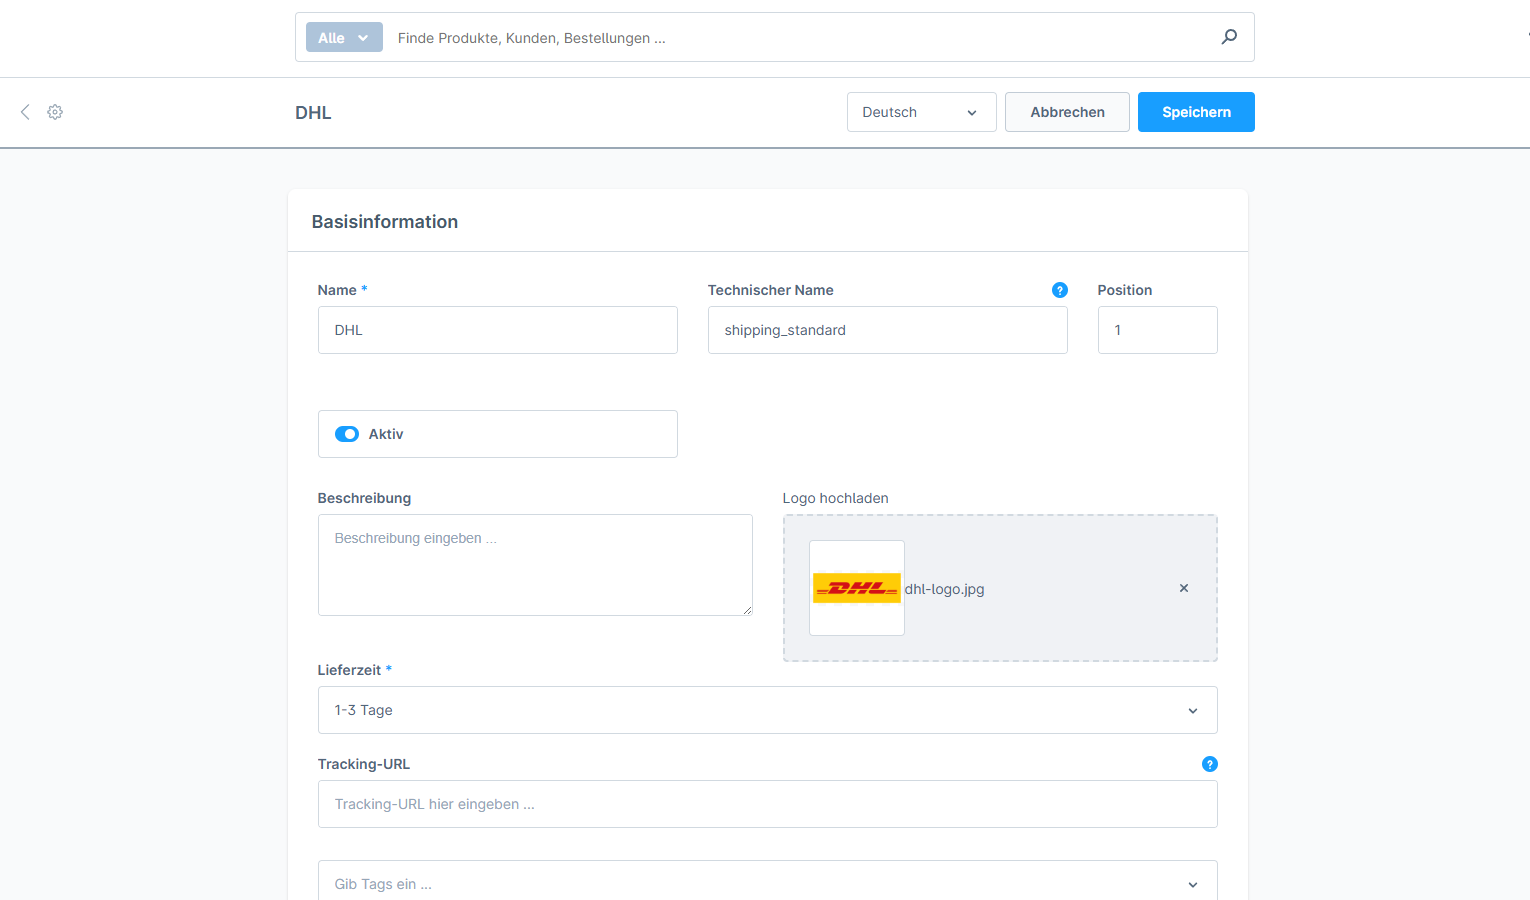The height and width of the screenshot is (900, 1530).
Task: Select the Position number field
Action: (x=1157, y=330)
